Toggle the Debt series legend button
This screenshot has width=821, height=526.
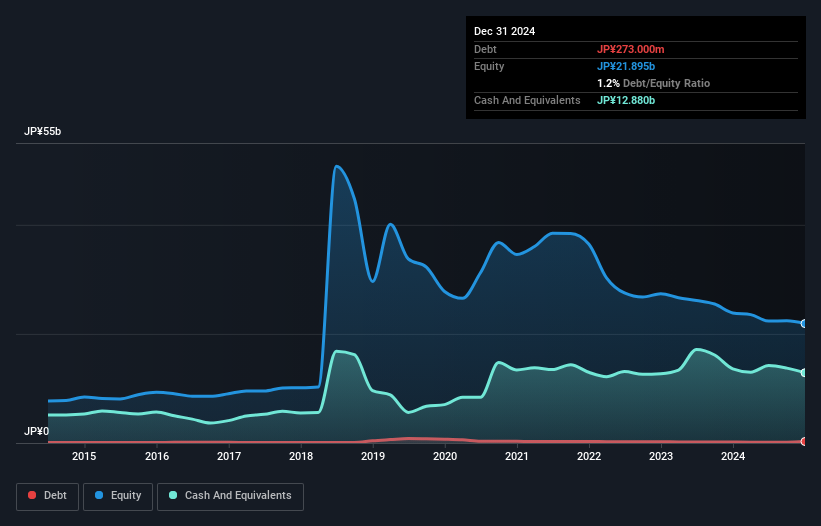[x=48, y=496]
